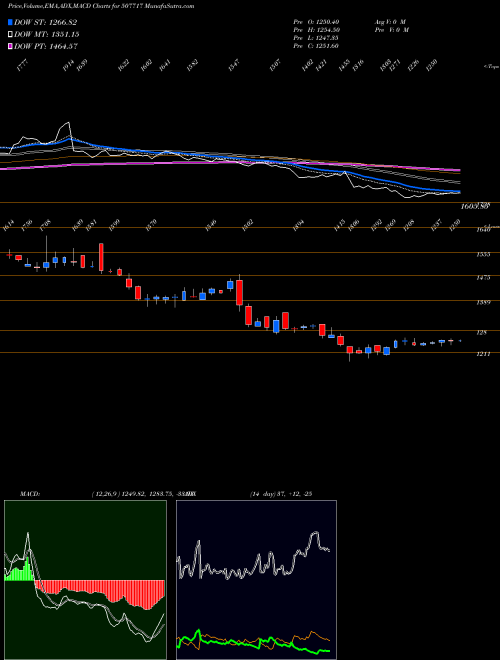Screen dimensions: 500x660
Task: Open the MACD histogram chart panel
Action: pos(85,580)
